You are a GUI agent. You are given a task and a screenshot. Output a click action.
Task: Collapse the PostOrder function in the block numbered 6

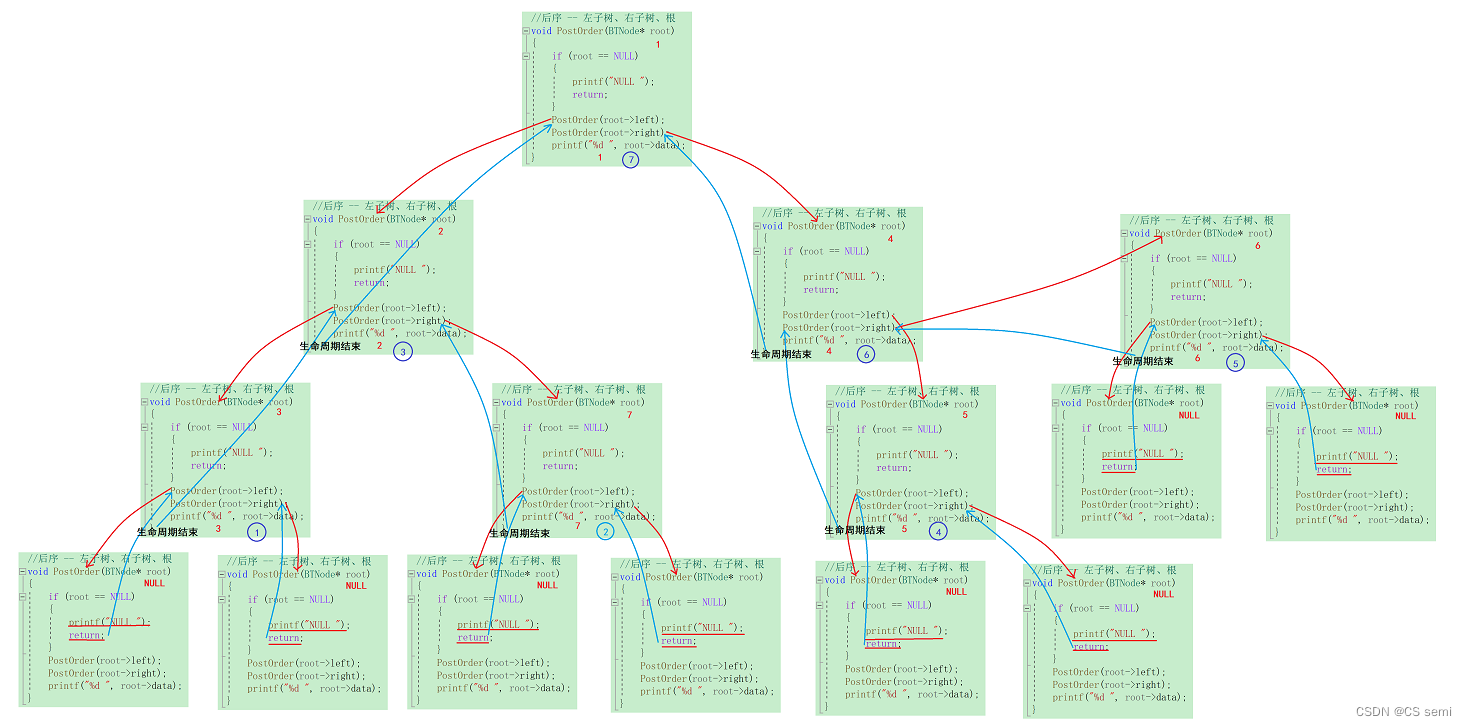point(1124,233)
